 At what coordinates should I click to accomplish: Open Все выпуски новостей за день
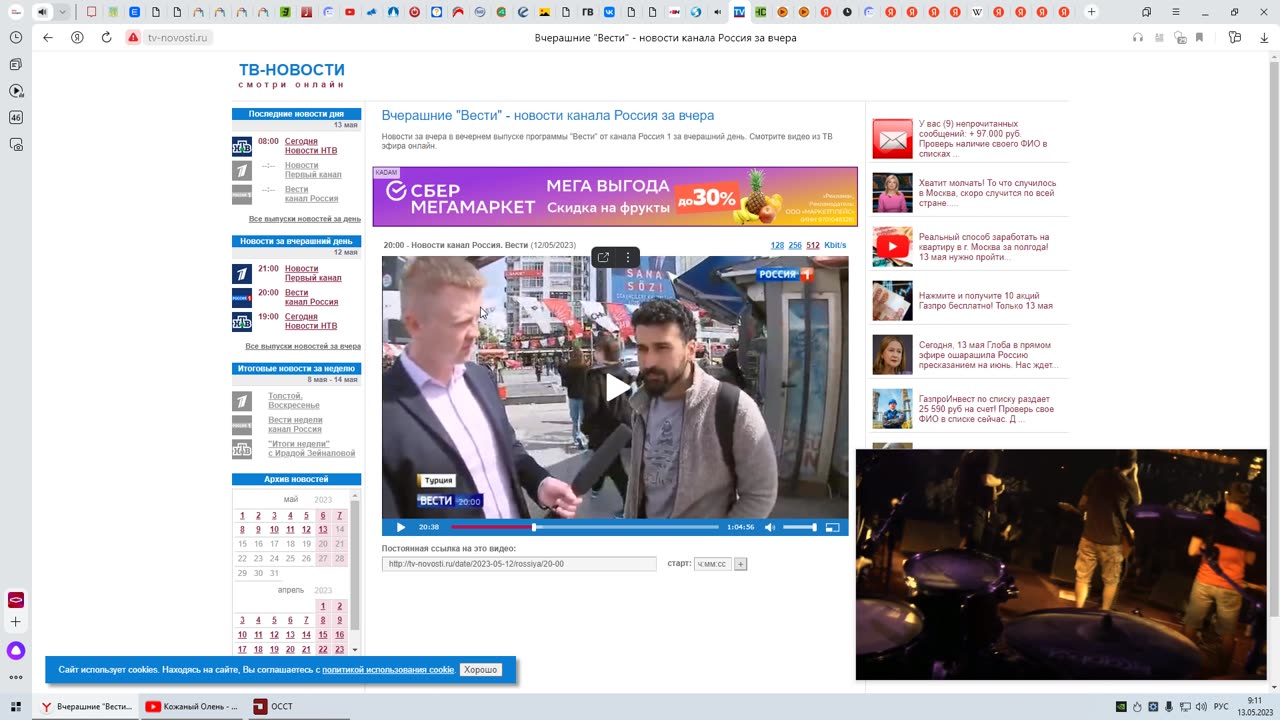pos(305,219)
